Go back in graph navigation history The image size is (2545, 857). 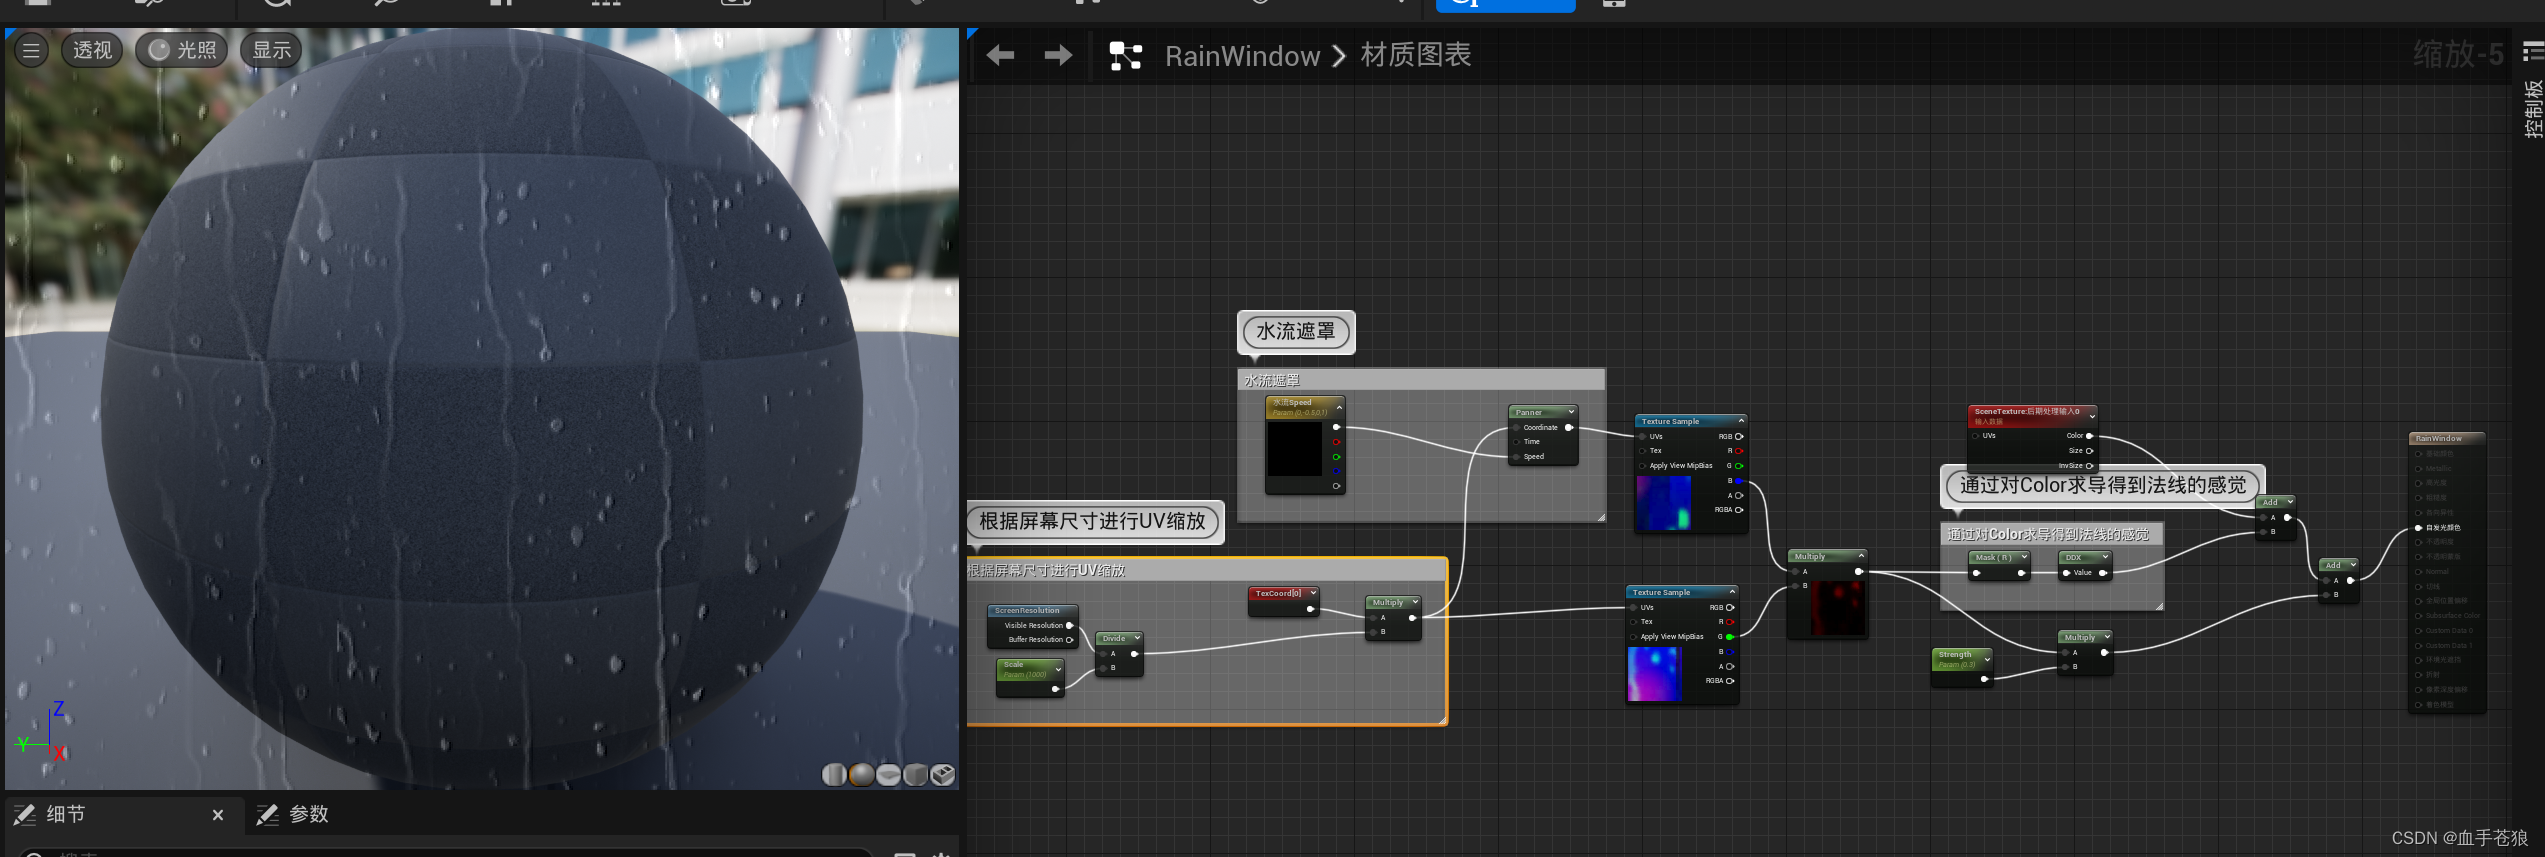click(x=1000, y=56)
